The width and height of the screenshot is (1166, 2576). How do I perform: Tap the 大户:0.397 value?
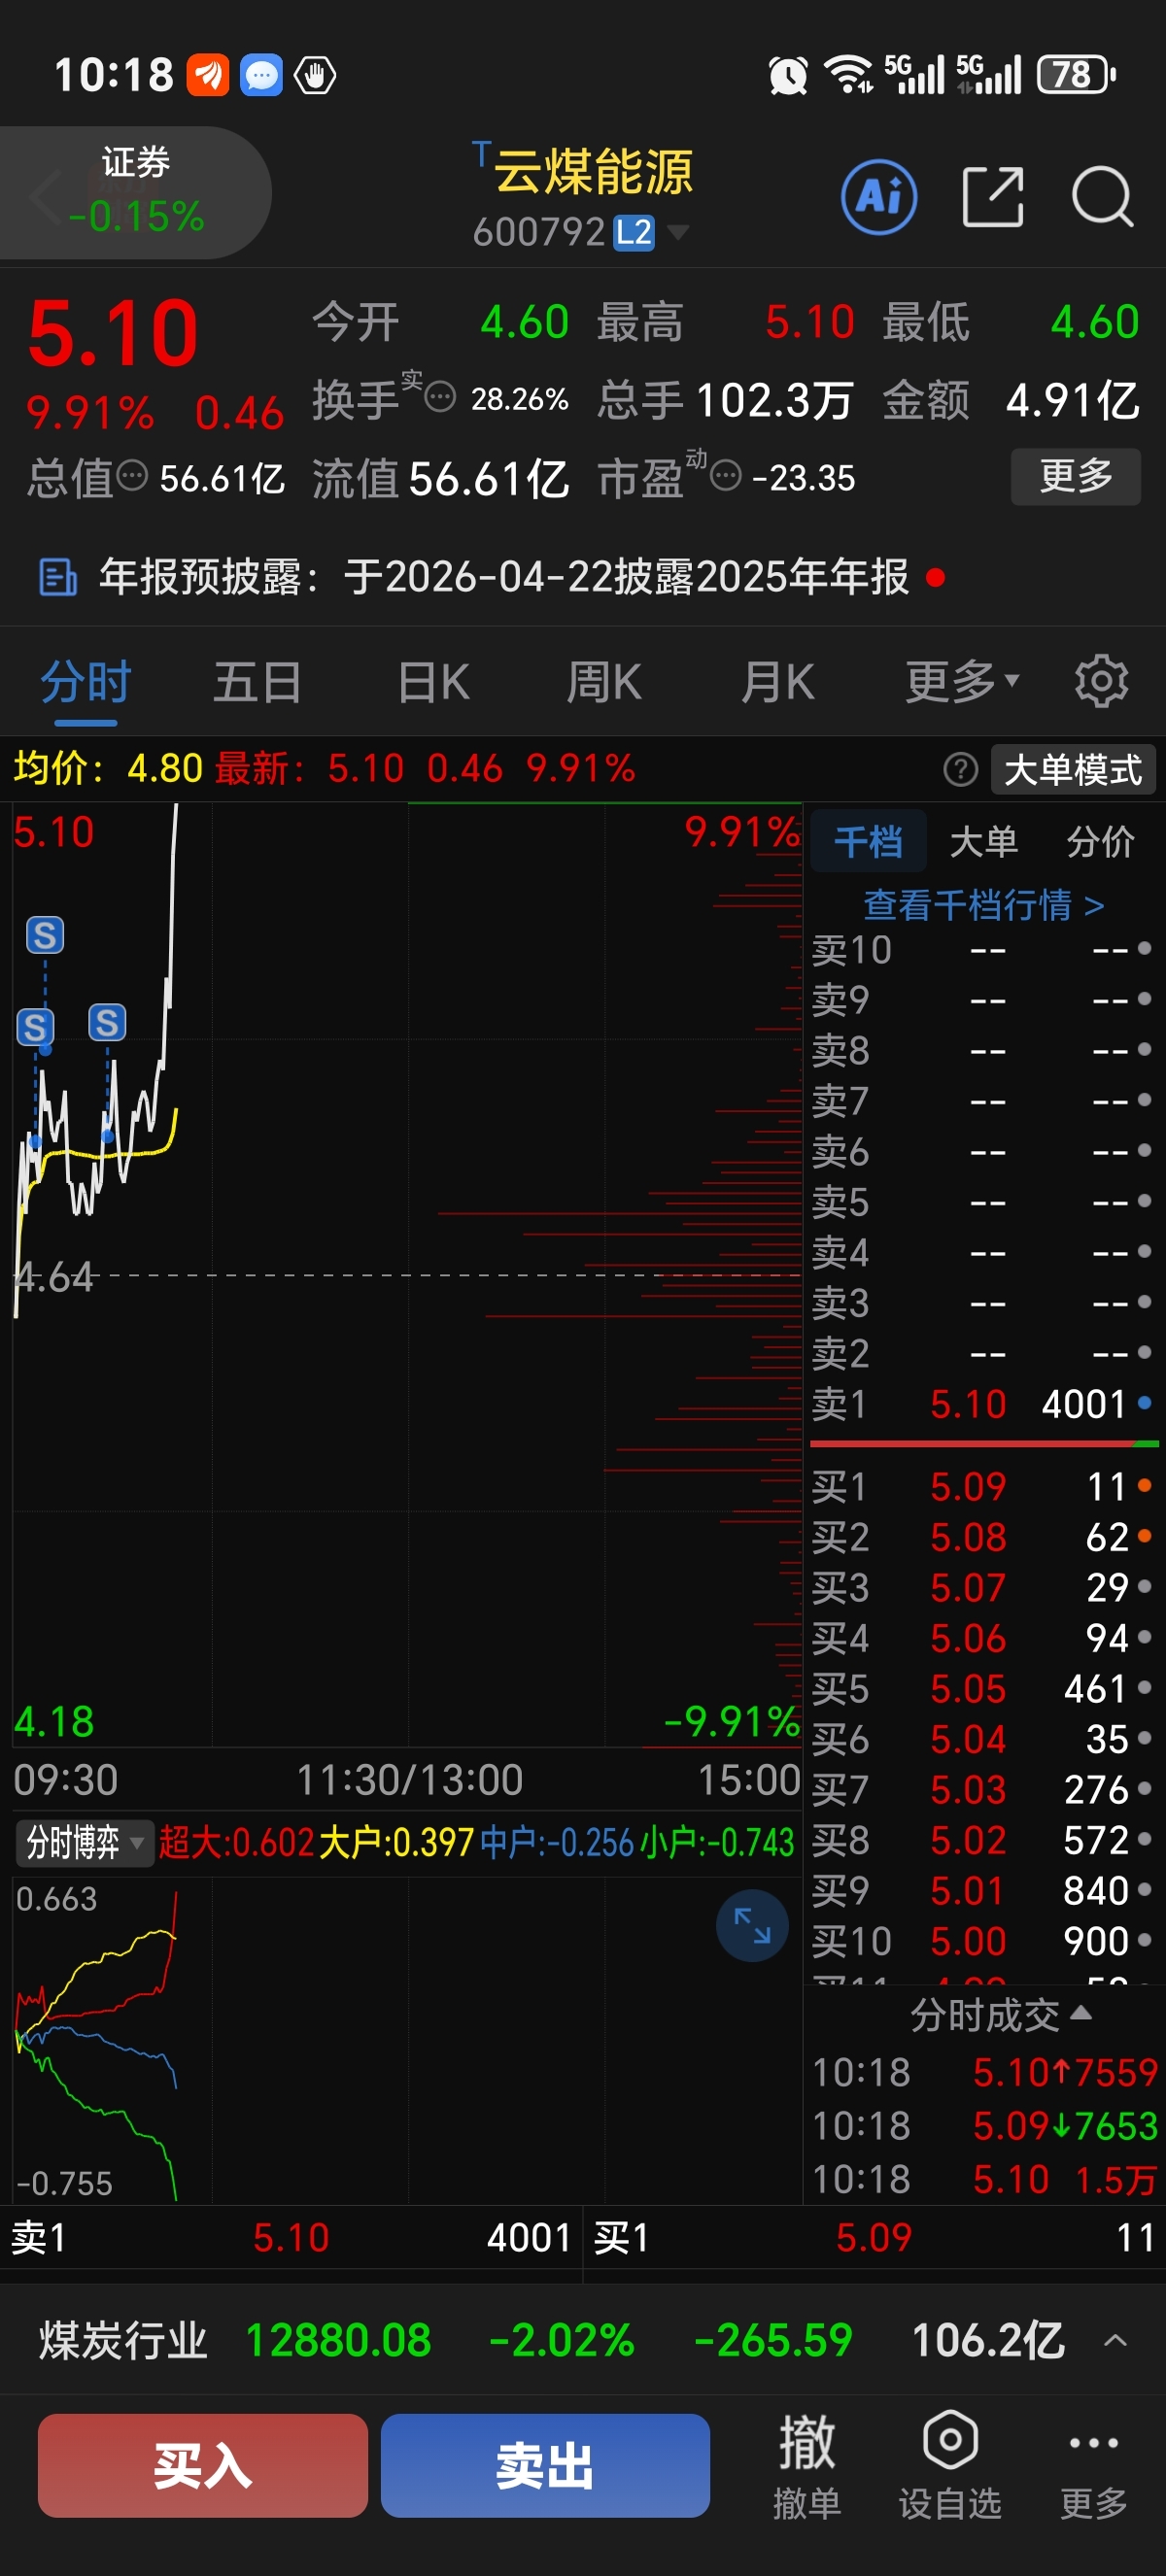tap(396, 1842)
